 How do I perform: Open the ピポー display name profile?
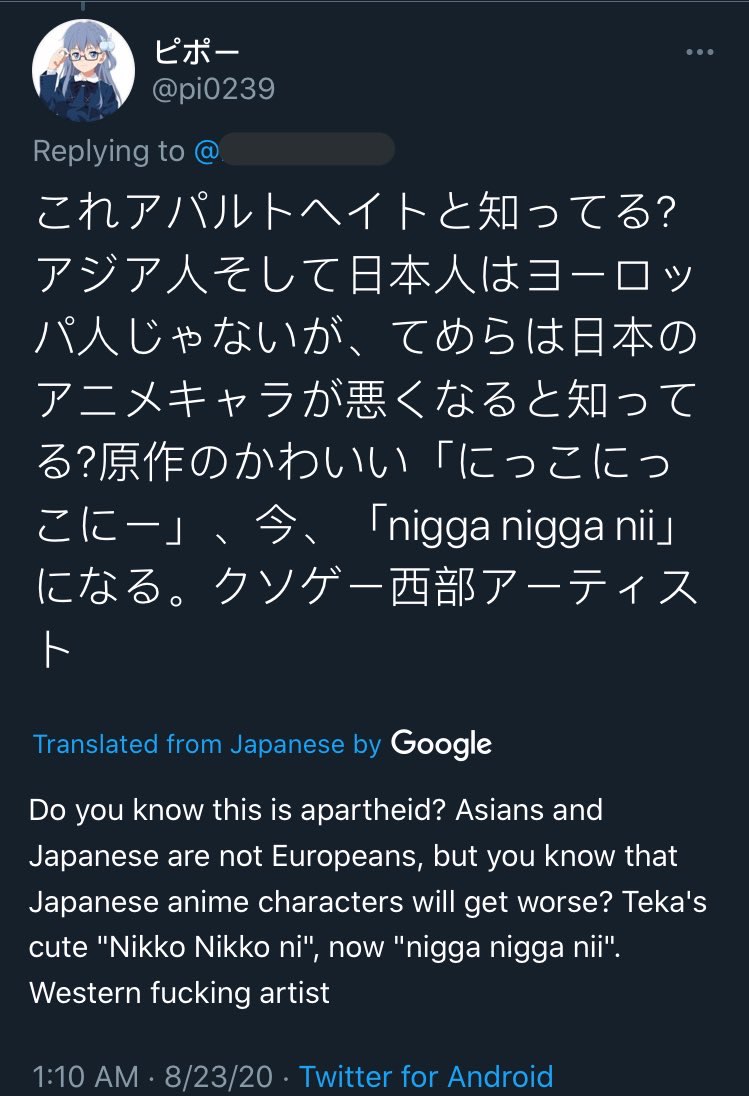tap(196, 51)
